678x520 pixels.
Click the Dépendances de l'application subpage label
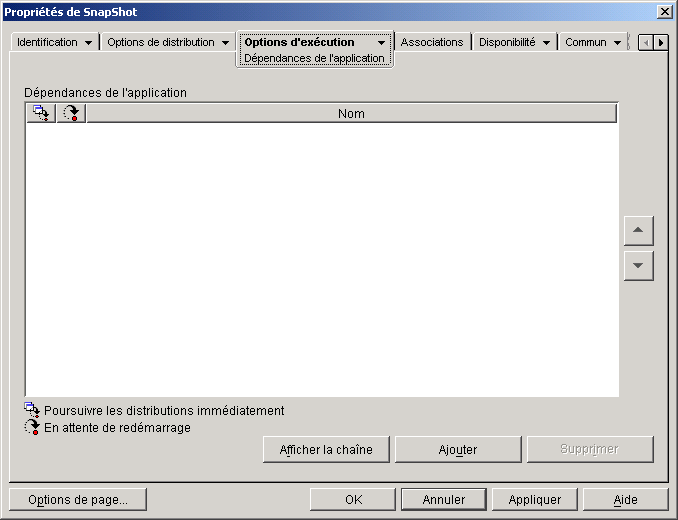pyautogui.click(x=314, y=58)
